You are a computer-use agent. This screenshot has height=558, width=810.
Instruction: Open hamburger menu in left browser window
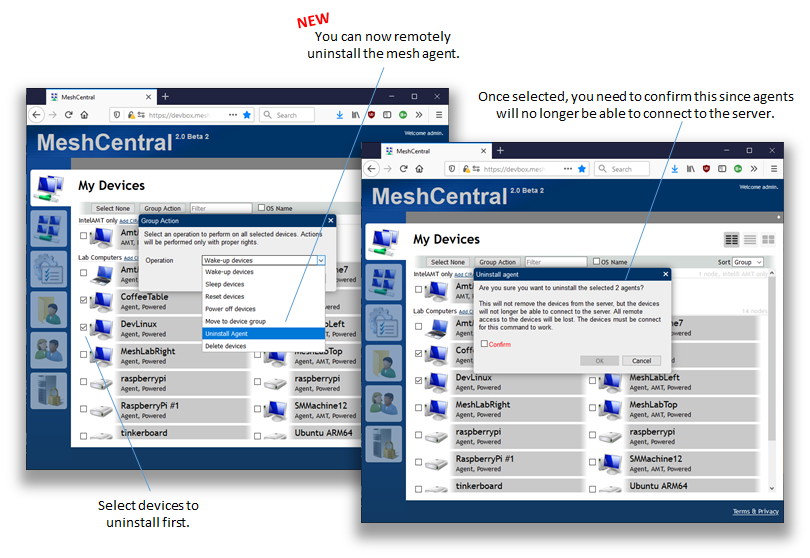[x=439, y=115]
